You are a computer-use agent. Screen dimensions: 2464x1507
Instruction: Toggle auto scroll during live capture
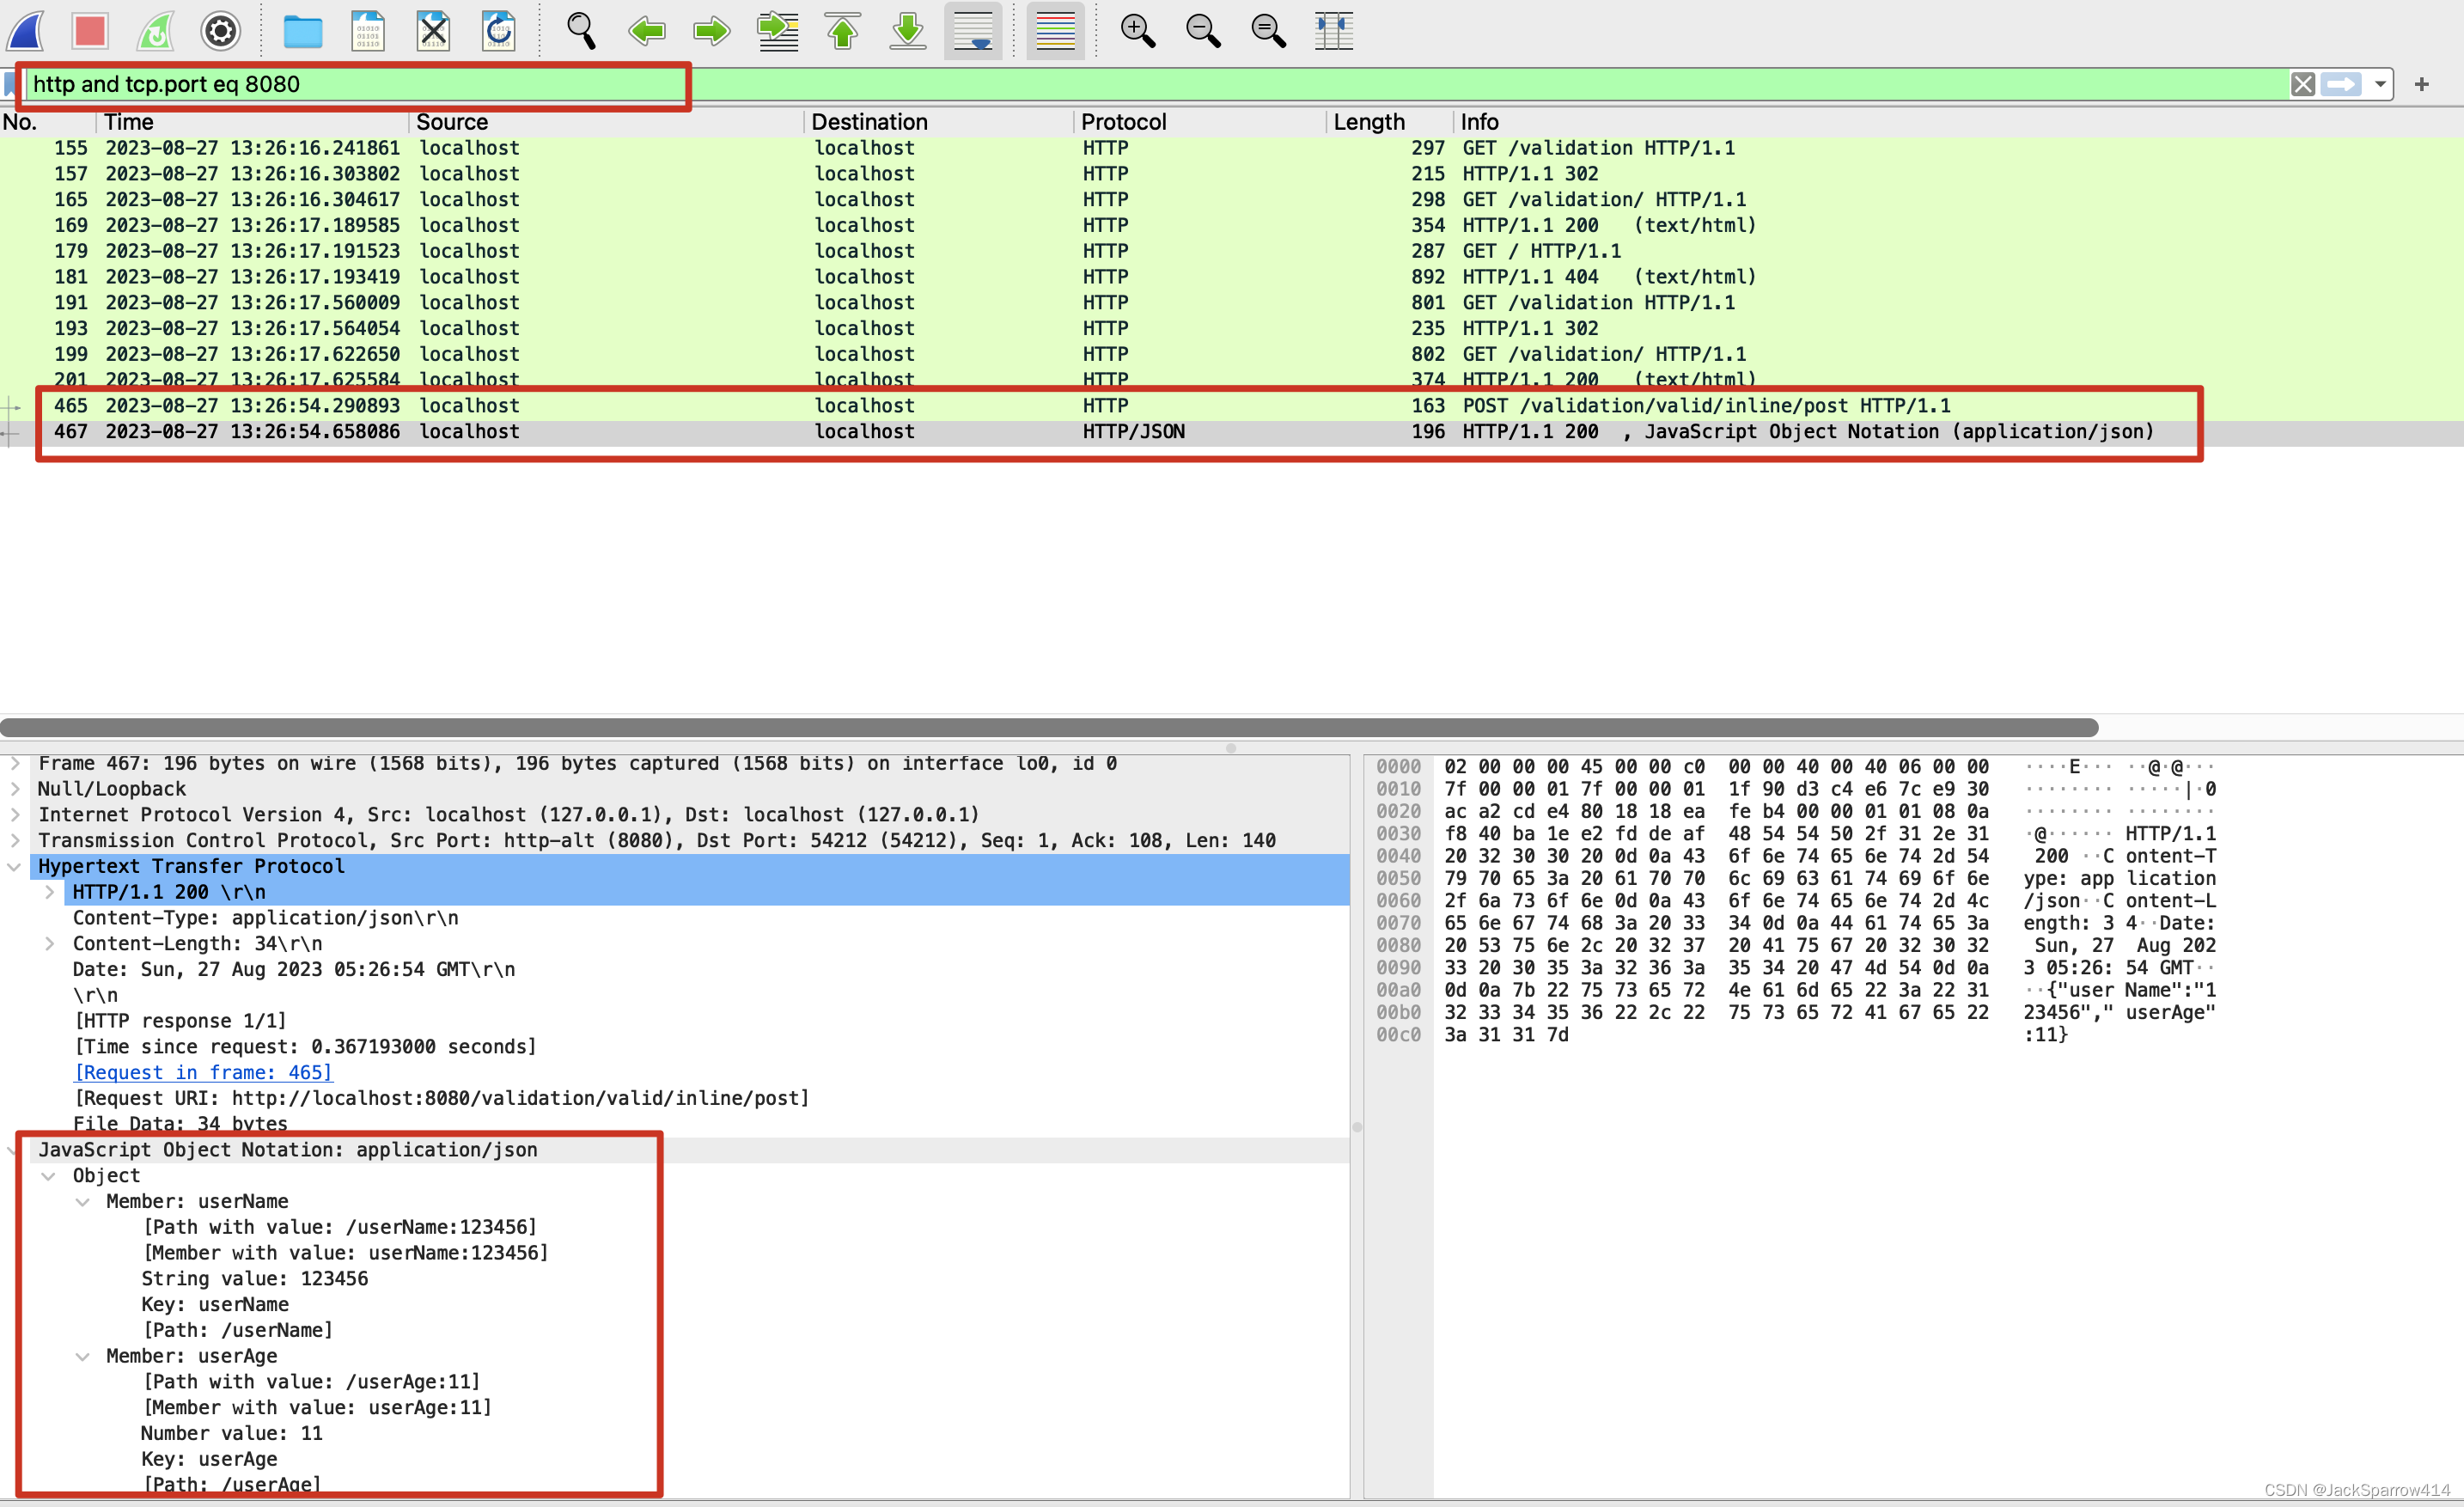[x=973, y=31]
